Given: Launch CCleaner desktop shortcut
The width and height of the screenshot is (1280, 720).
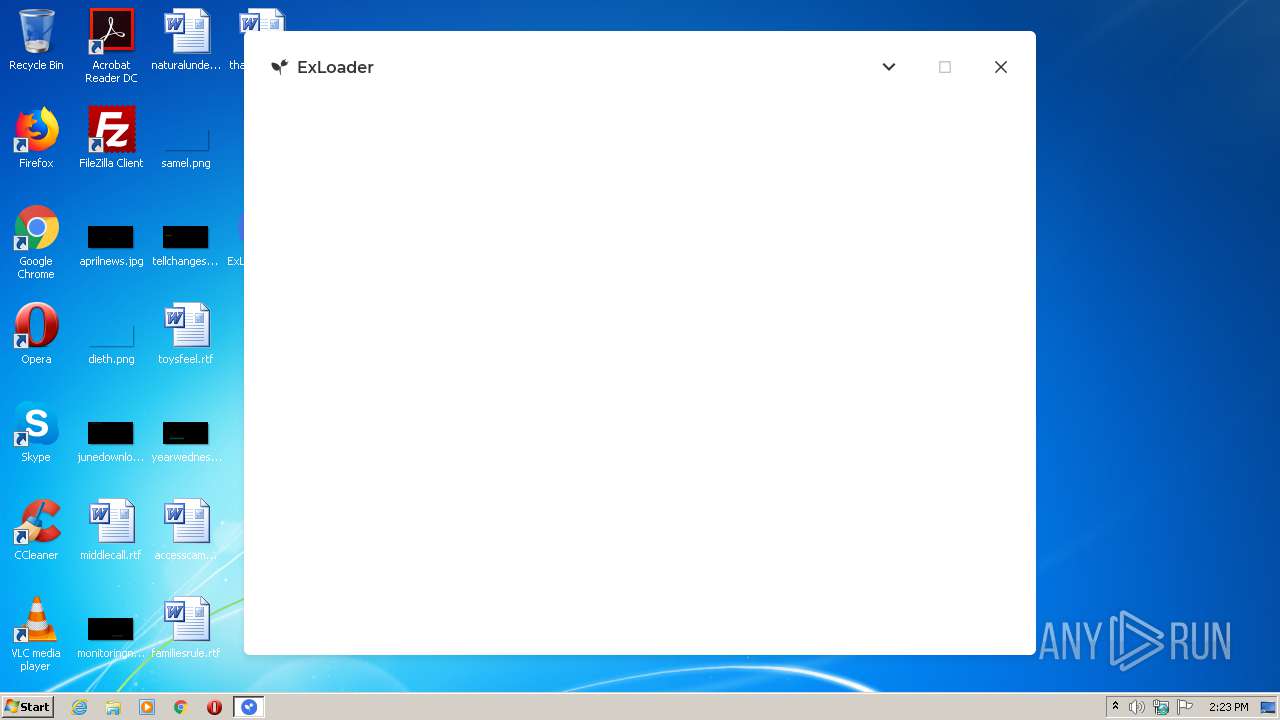Looking at the screenshot, I should tap(36, 530).
